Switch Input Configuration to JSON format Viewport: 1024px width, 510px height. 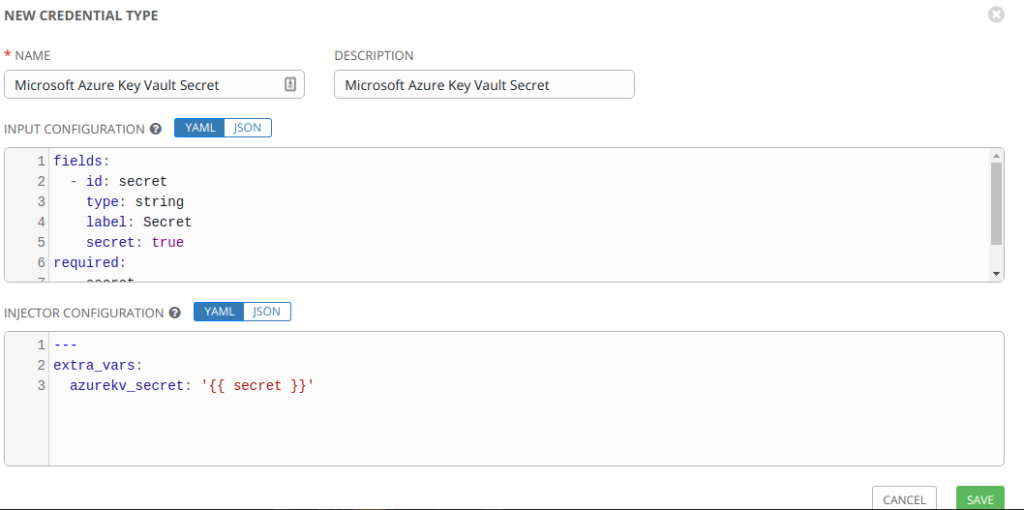[247, 128]
